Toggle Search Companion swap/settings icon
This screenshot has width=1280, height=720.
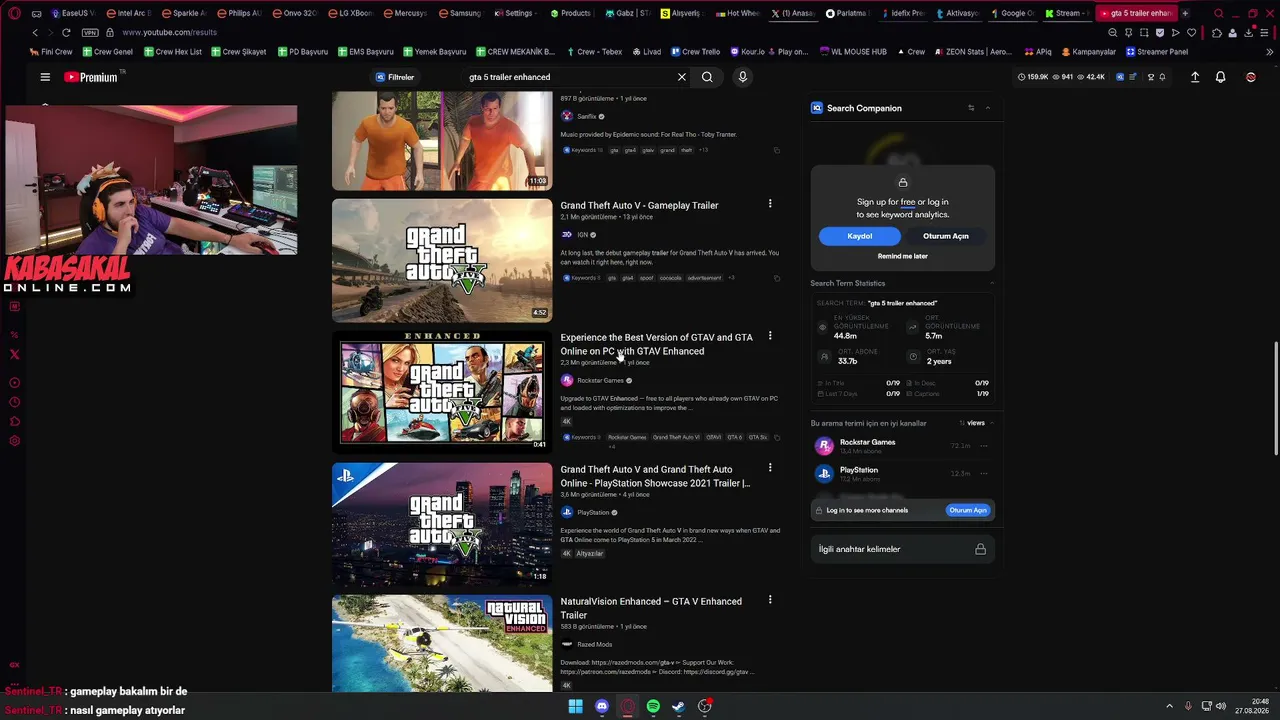[x=971, y=108]
